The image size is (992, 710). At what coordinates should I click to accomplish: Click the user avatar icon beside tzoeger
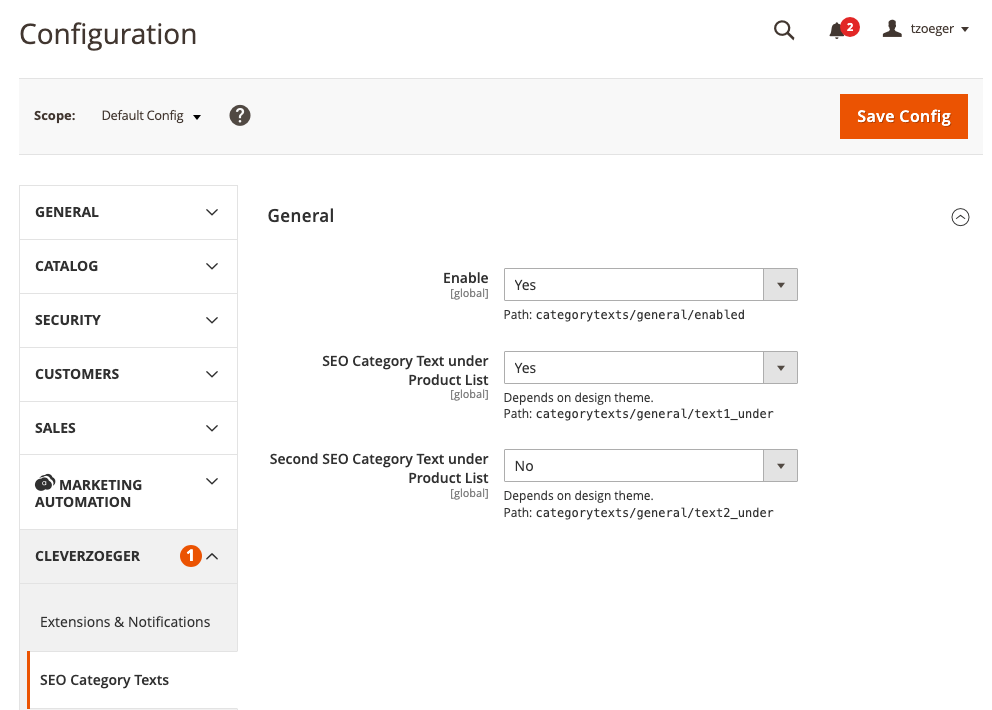click(x=892, y=28)
